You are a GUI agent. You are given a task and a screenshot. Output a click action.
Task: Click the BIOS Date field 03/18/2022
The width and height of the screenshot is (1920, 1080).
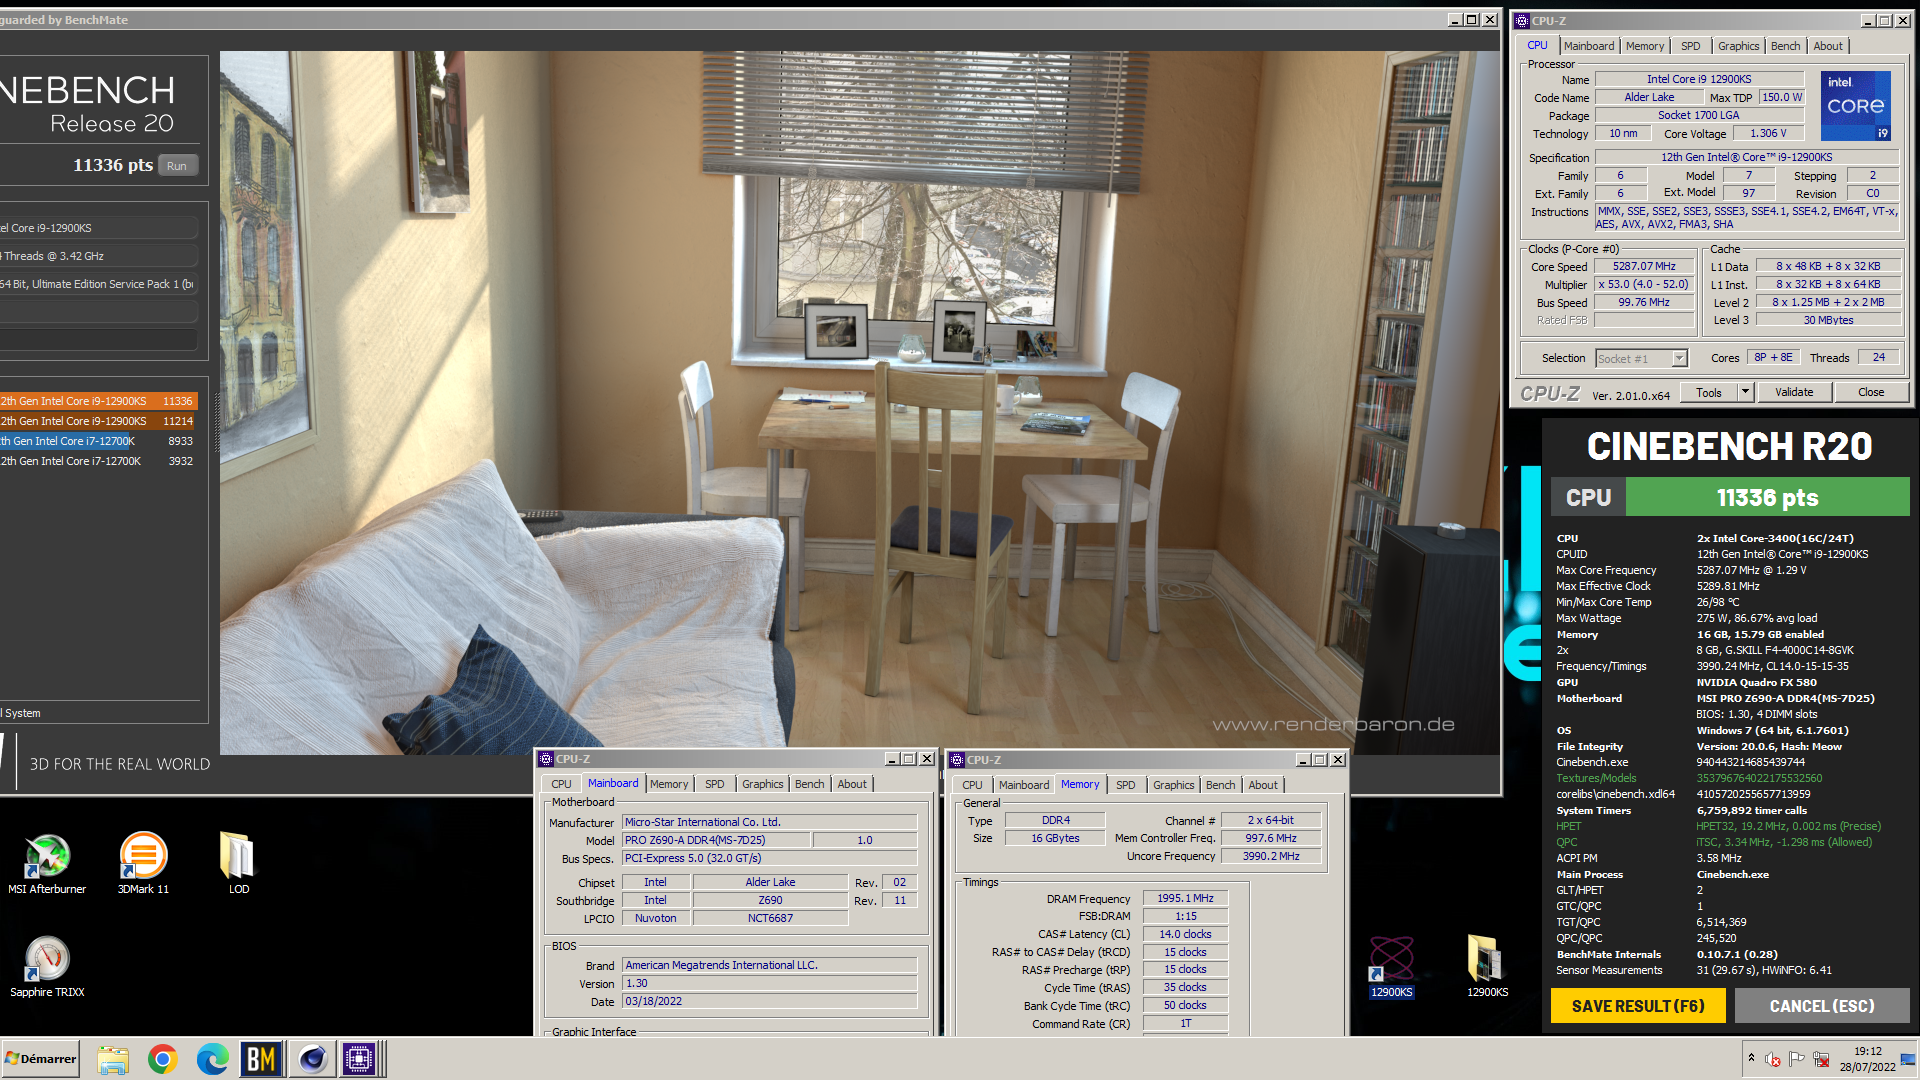tap(769, 1001)
